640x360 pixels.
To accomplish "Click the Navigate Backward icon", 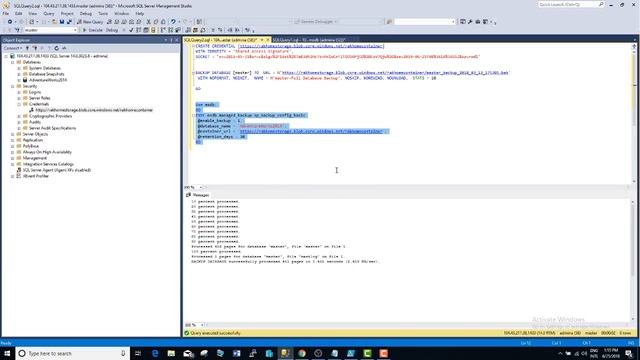I will click(10, 22).
